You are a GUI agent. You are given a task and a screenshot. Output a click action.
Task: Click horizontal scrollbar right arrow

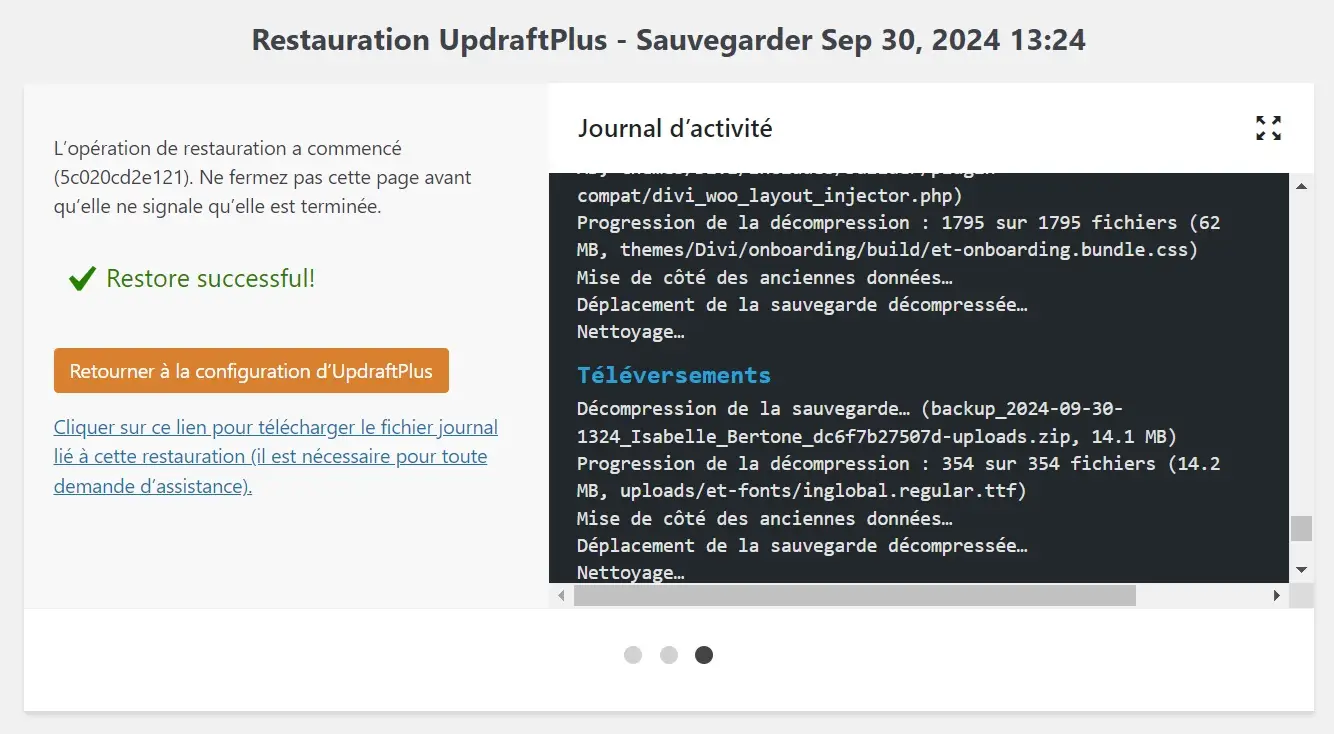[1276, 595]
